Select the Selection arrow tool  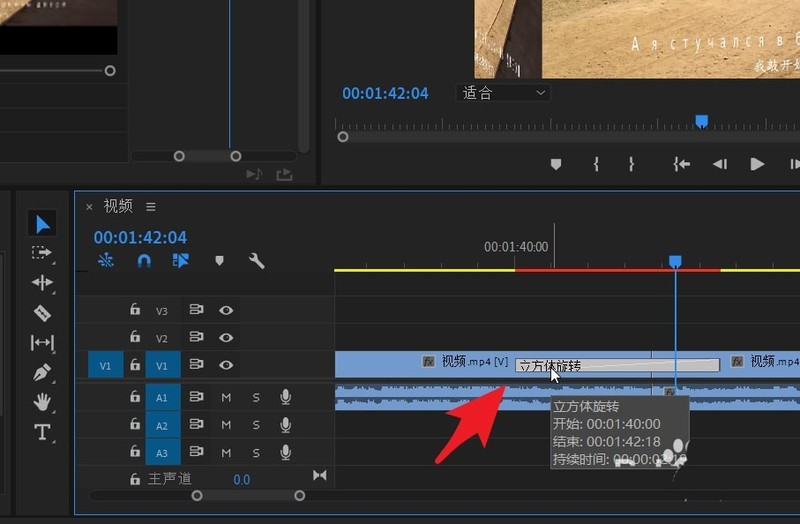coord(42,224)
